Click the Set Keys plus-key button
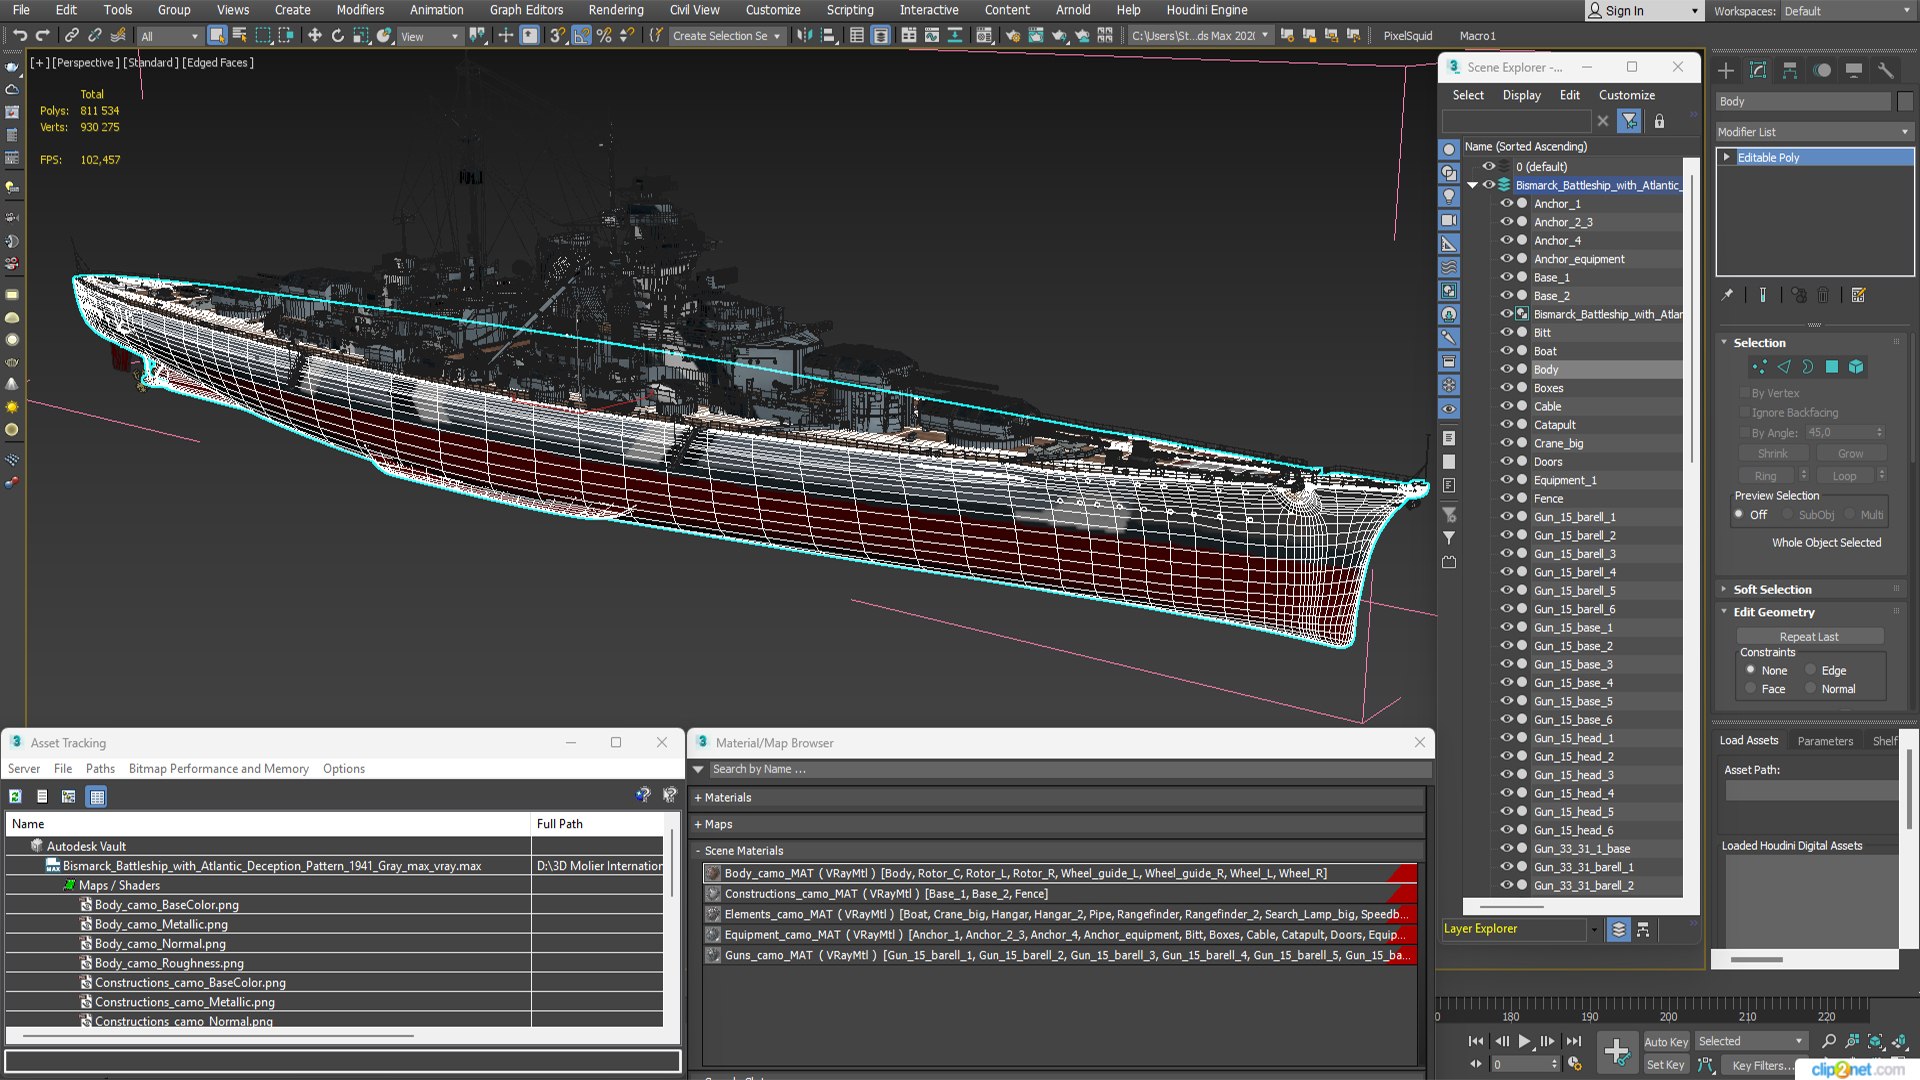This screenshot has height=1080, width=1920. [x=1616, y=1051]
